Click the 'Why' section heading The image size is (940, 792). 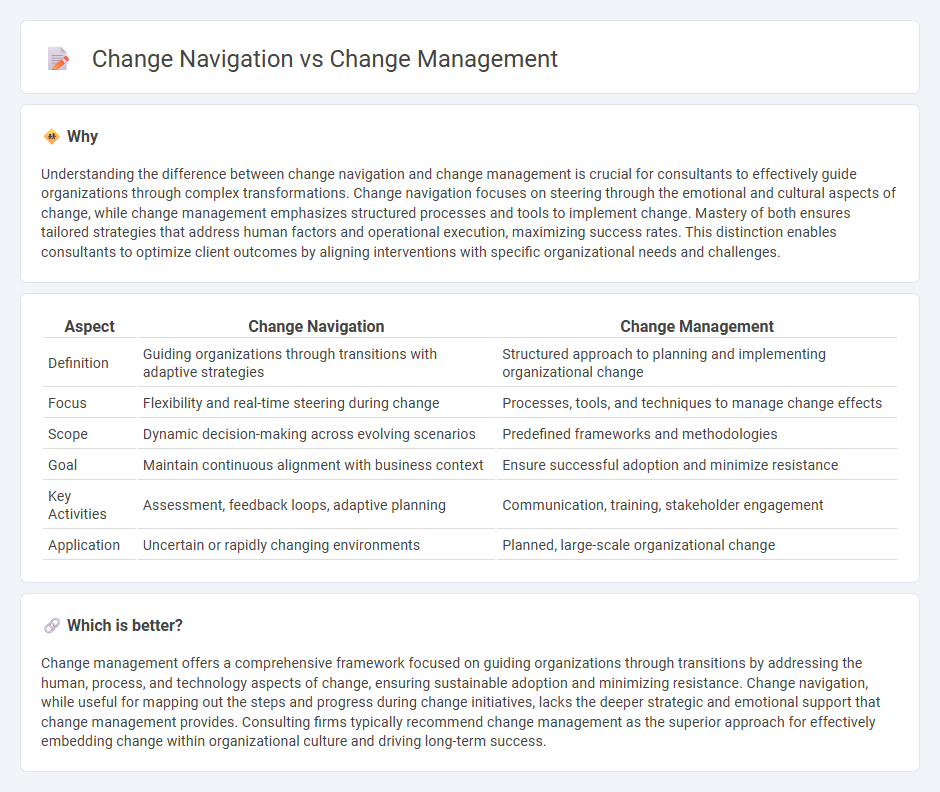click(x=82, y=137)
